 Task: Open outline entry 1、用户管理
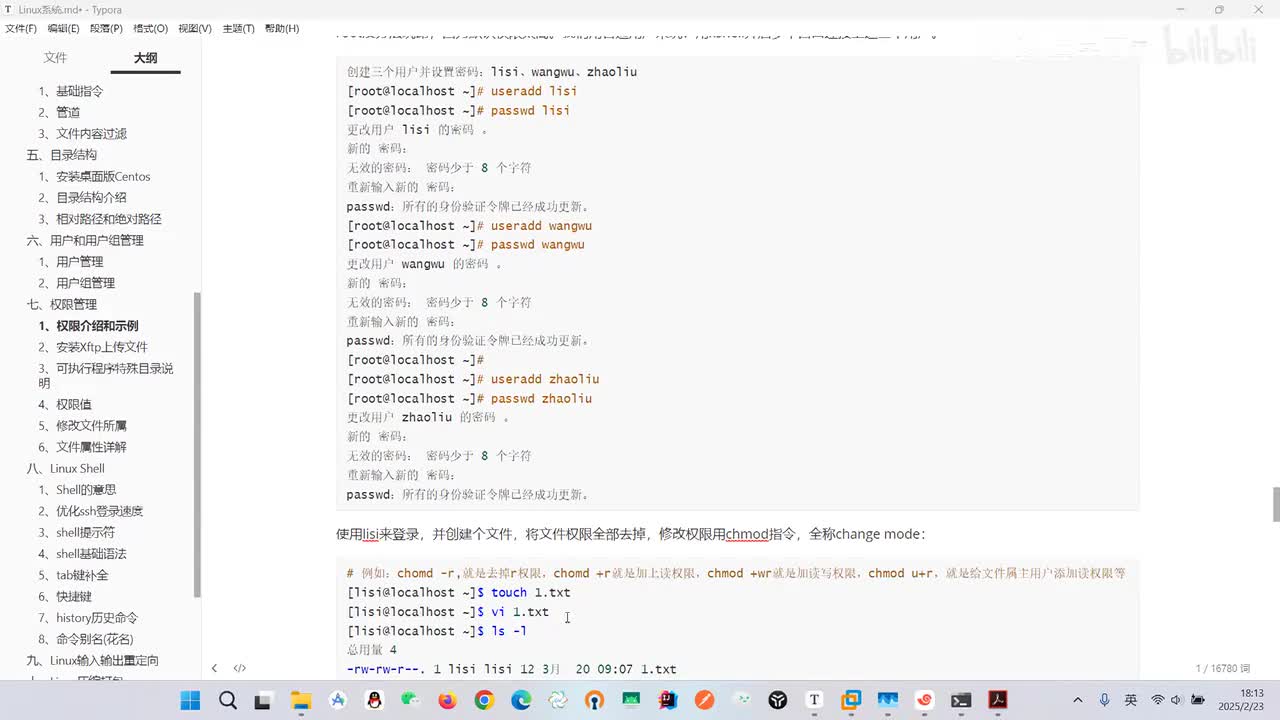[71, 262]
